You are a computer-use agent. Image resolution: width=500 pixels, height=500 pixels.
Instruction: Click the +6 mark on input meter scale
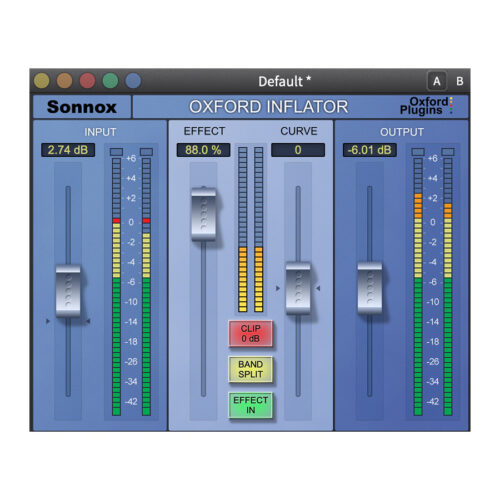coord(131,158)
